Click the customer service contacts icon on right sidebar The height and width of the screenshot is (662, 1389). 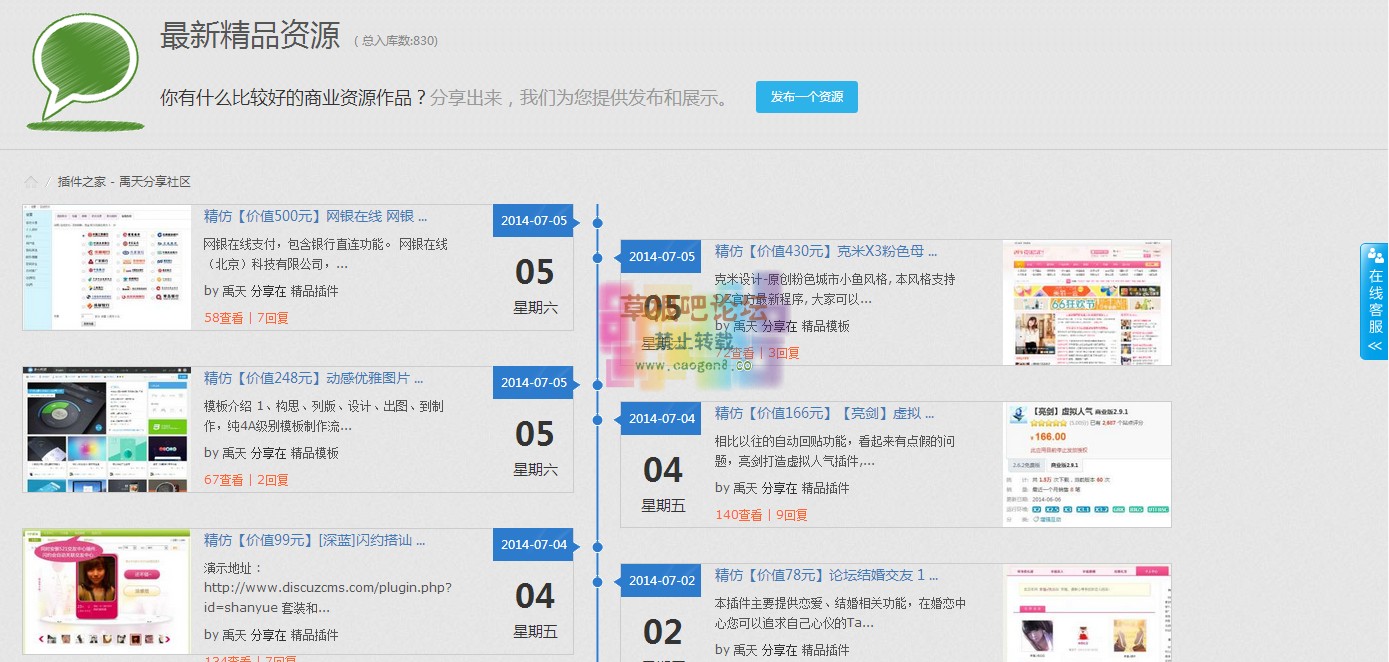(1374, 256)
